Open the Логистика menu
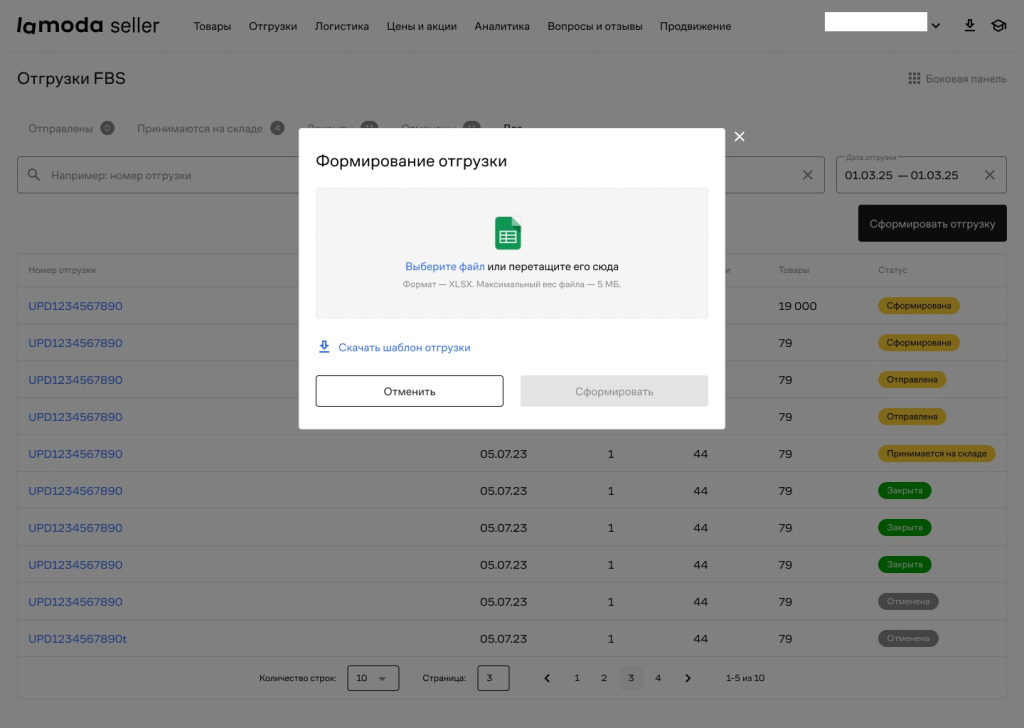The width and height of the screenshot is (1024, 728). coord(341,26)
